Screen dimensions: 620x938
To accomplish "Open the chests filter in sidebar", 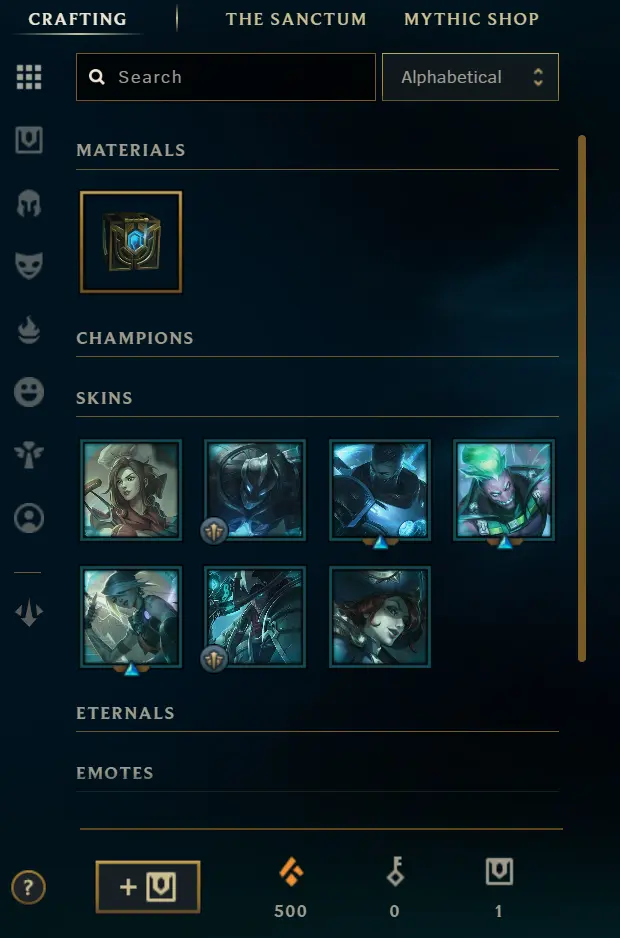I will click(x=29, y=141).
